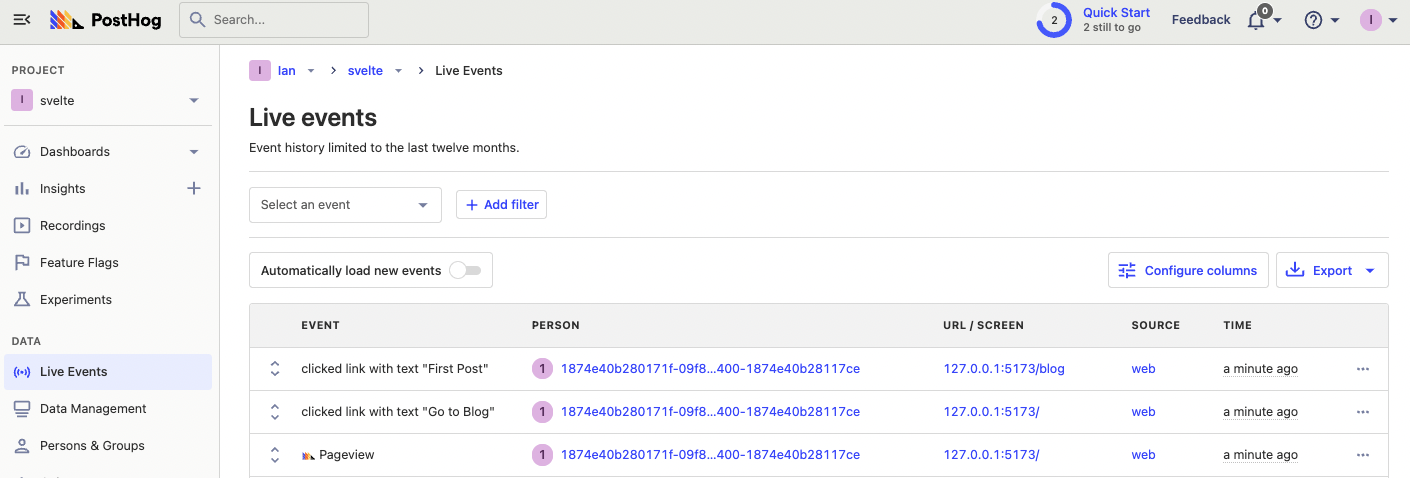Image resolution: width=1410 pixels, height=478 pixels.
Task: Click the Add filter button
Action: [x=501, y=205]
